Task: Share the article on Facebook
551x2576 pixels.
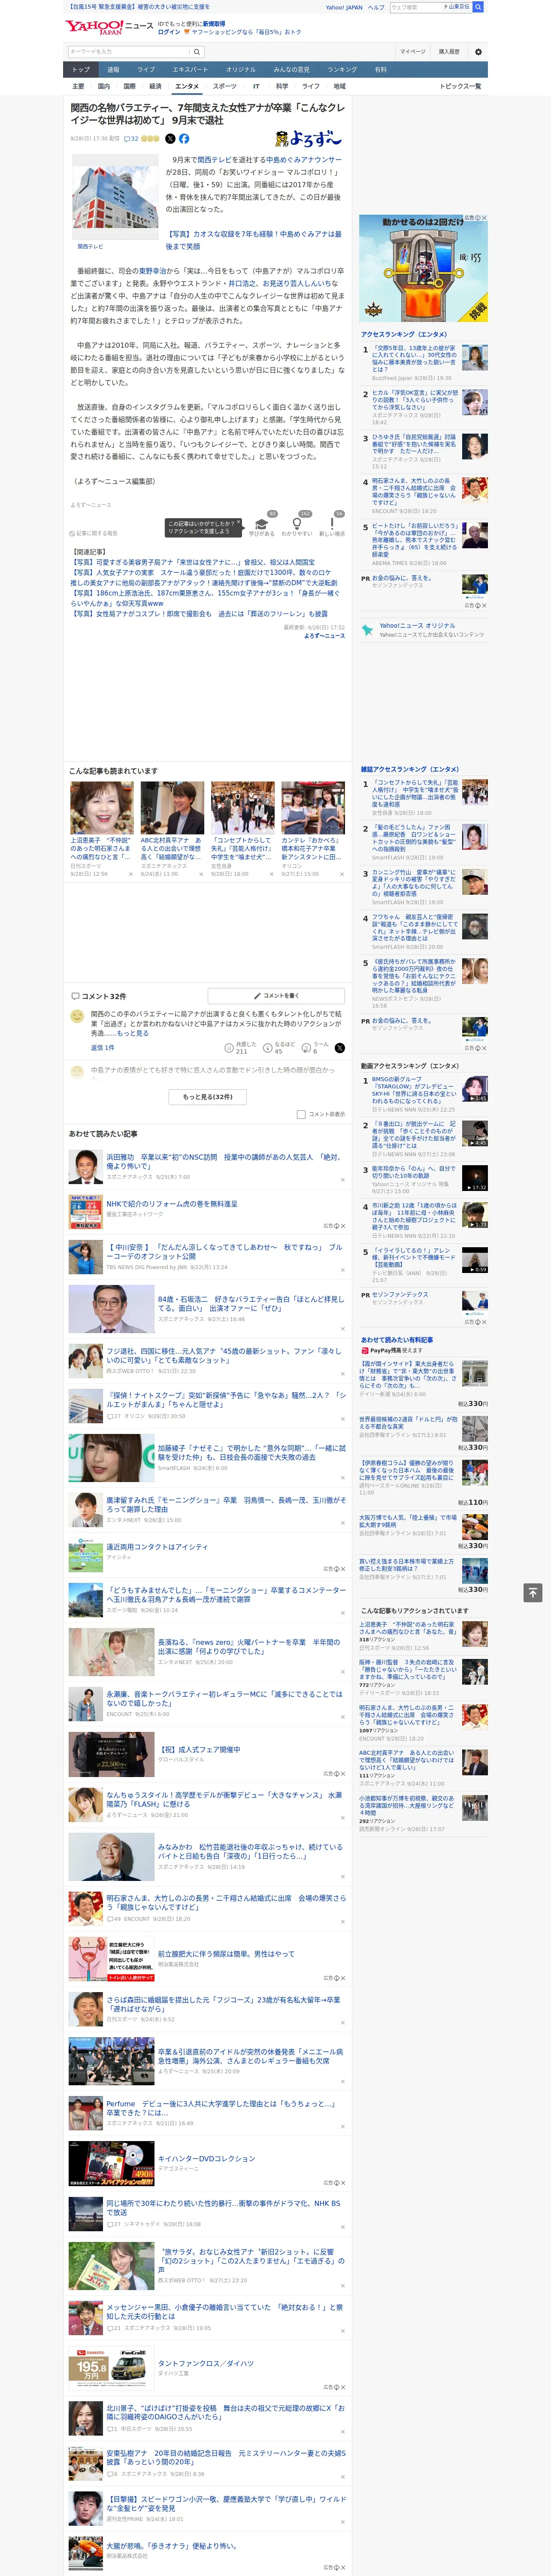Action: click(184, 139)
